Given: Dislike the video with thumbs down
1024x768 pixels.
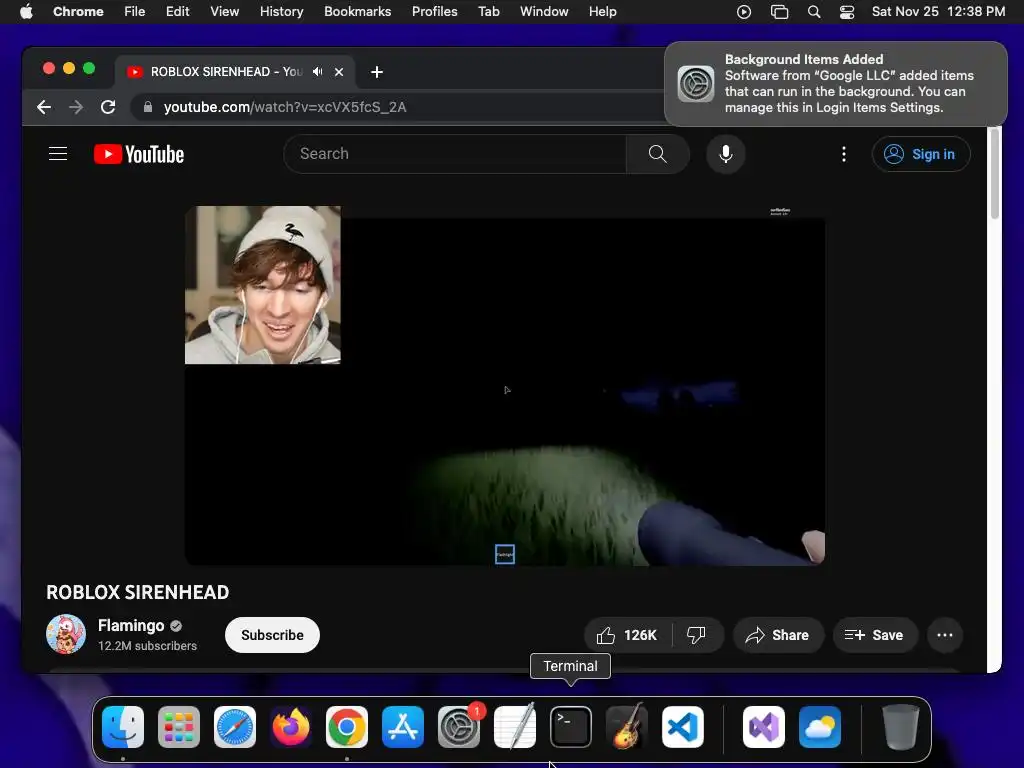Looking at the screenshot, I should (x=697, y=635).
